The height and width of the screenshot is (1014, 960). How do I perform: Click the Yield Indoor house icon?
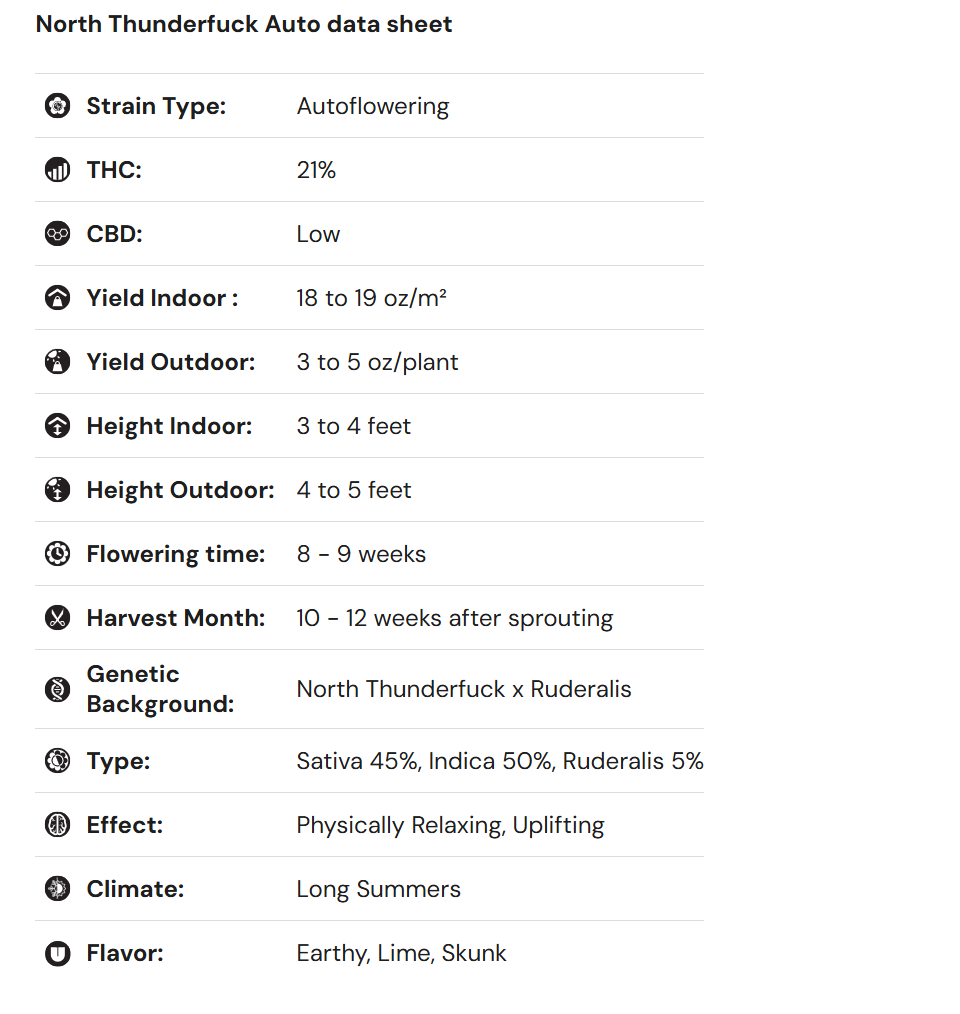pos(58,298)
